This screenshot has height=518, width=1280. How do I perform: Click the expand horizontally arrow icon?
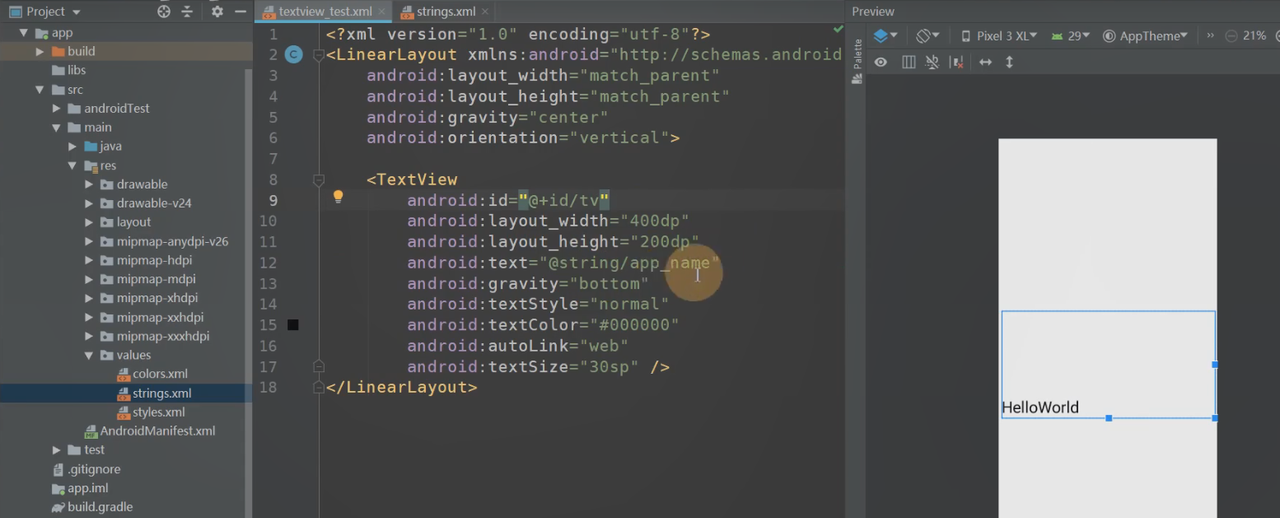pyautogui.click(x=985, y=62)
